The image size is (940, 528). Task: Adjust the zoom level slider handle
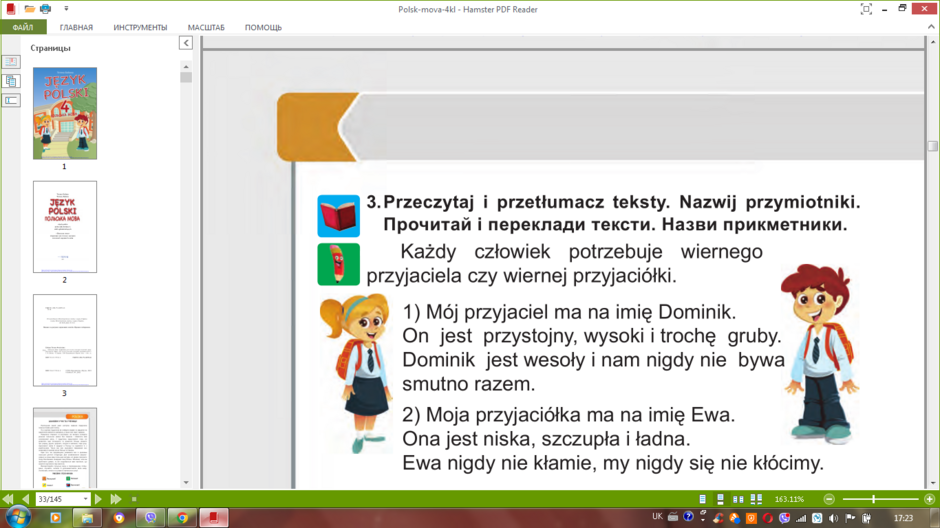pyautogui.click(x=873, y=499)
